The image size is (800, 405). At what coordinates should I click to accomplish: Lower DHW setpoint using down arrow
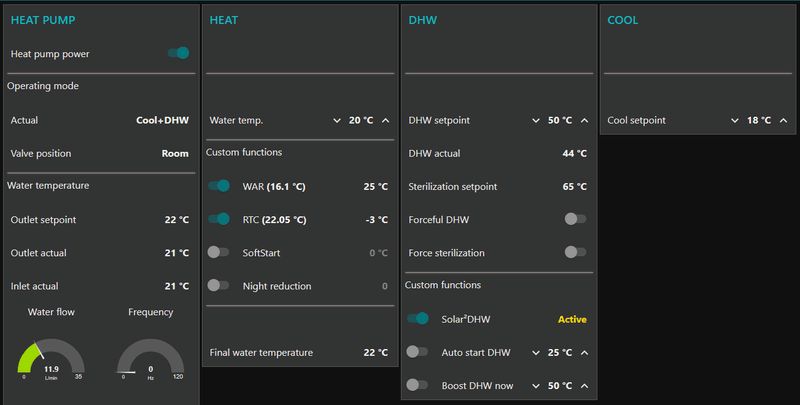(535, 121)
